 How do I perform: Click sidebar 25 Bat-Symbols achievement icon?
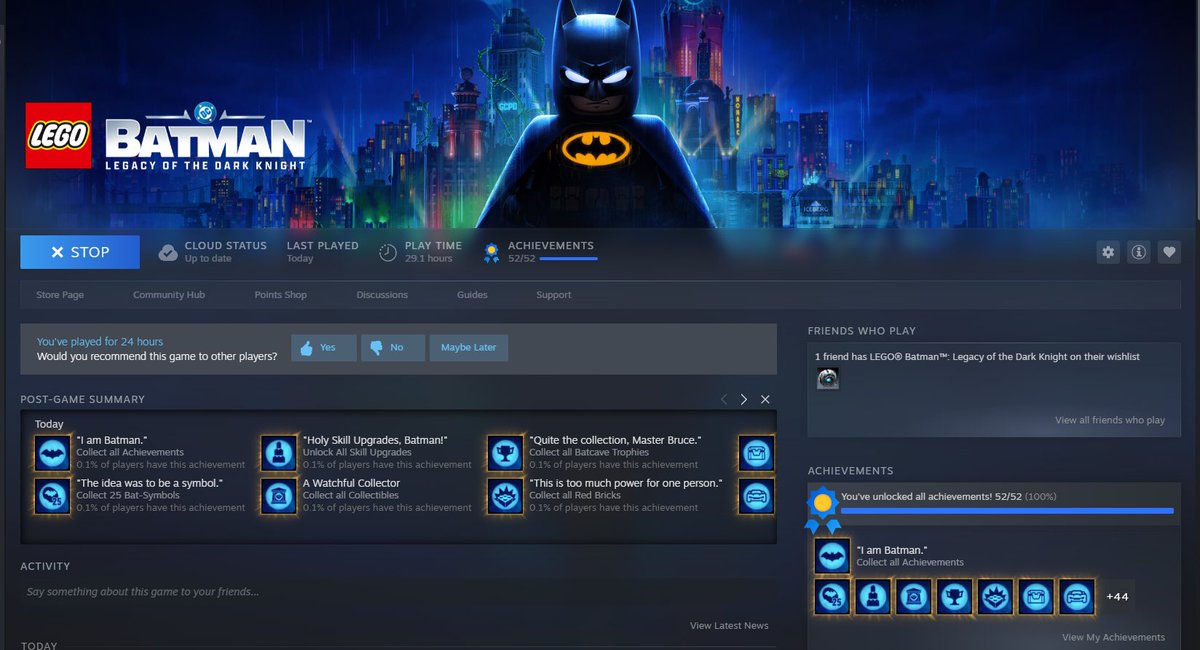point(833,597)
